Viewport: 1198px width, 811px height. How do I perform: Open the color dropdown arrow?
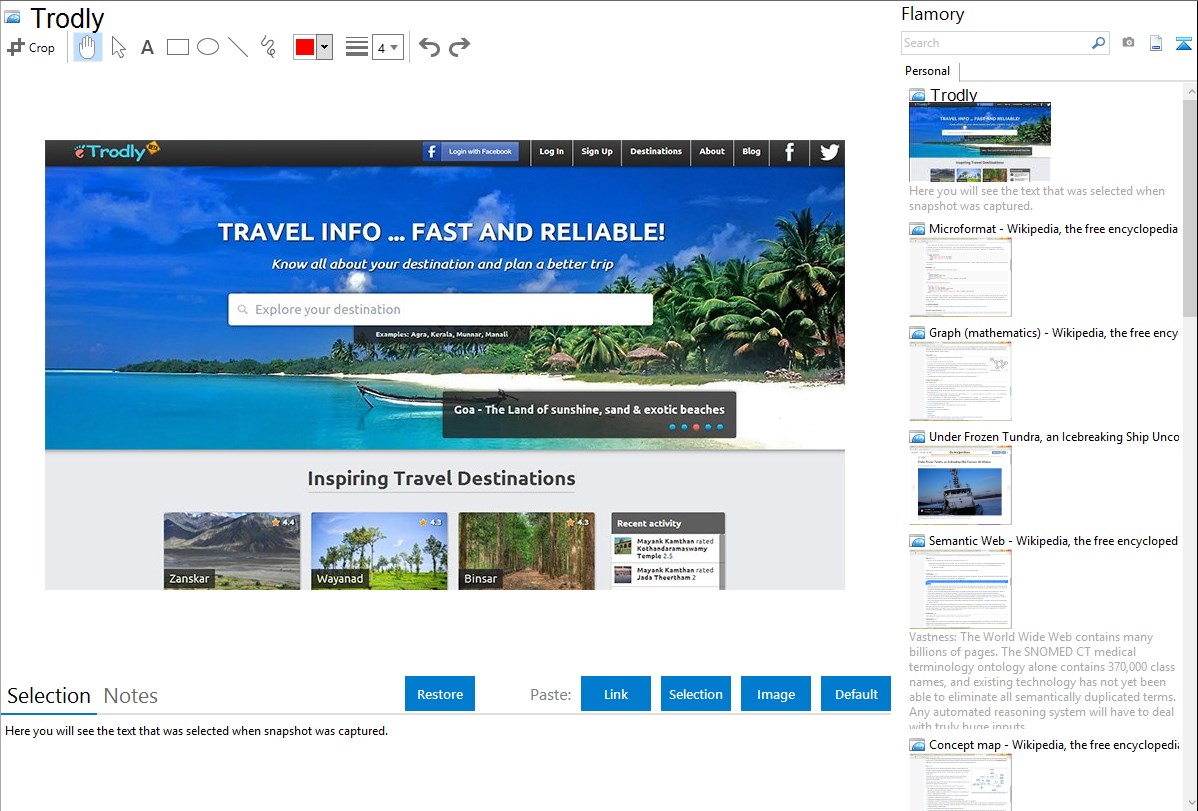click(325, 47)
